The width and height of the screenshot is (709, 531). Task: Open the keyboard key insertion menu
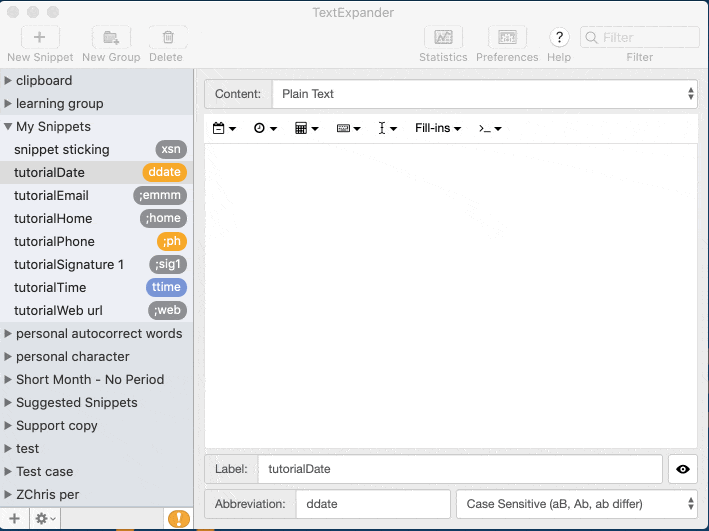tap(348, 128)
